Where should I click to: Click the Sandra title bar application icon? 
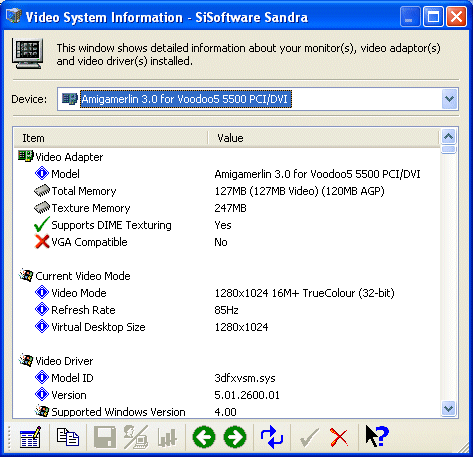coord(14,16)
